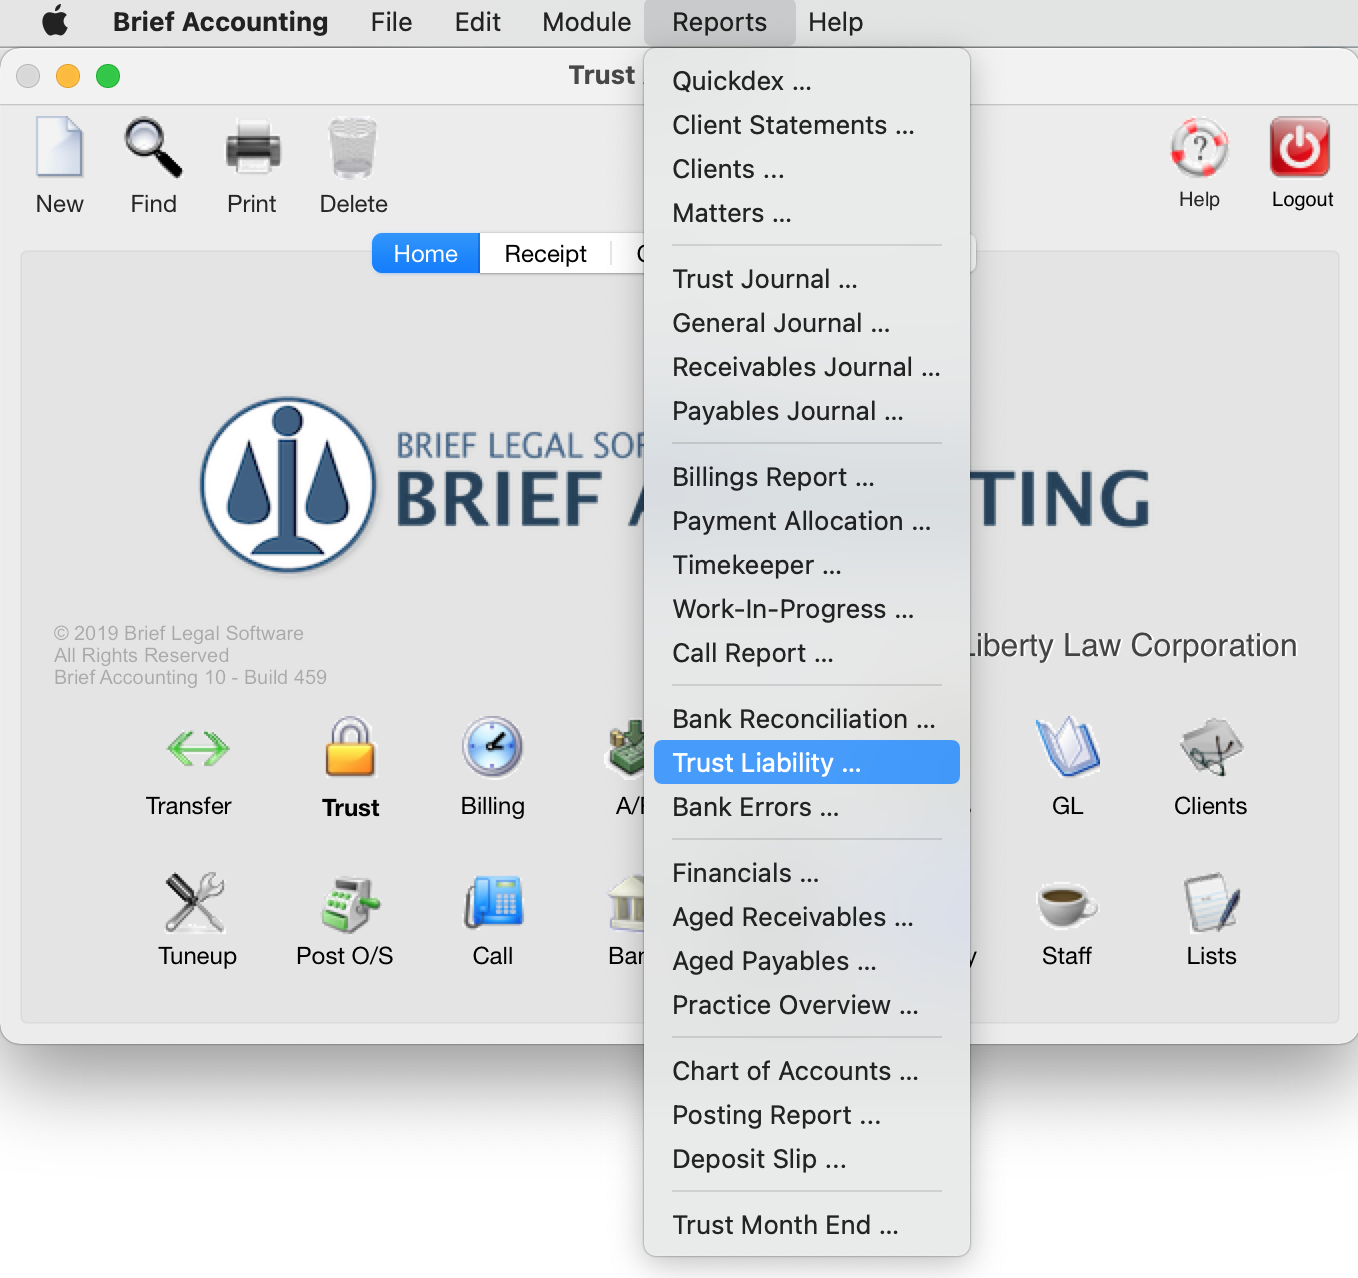
Task: Open the Find magnifying glass tool
Action: click(x=153, y=147)
